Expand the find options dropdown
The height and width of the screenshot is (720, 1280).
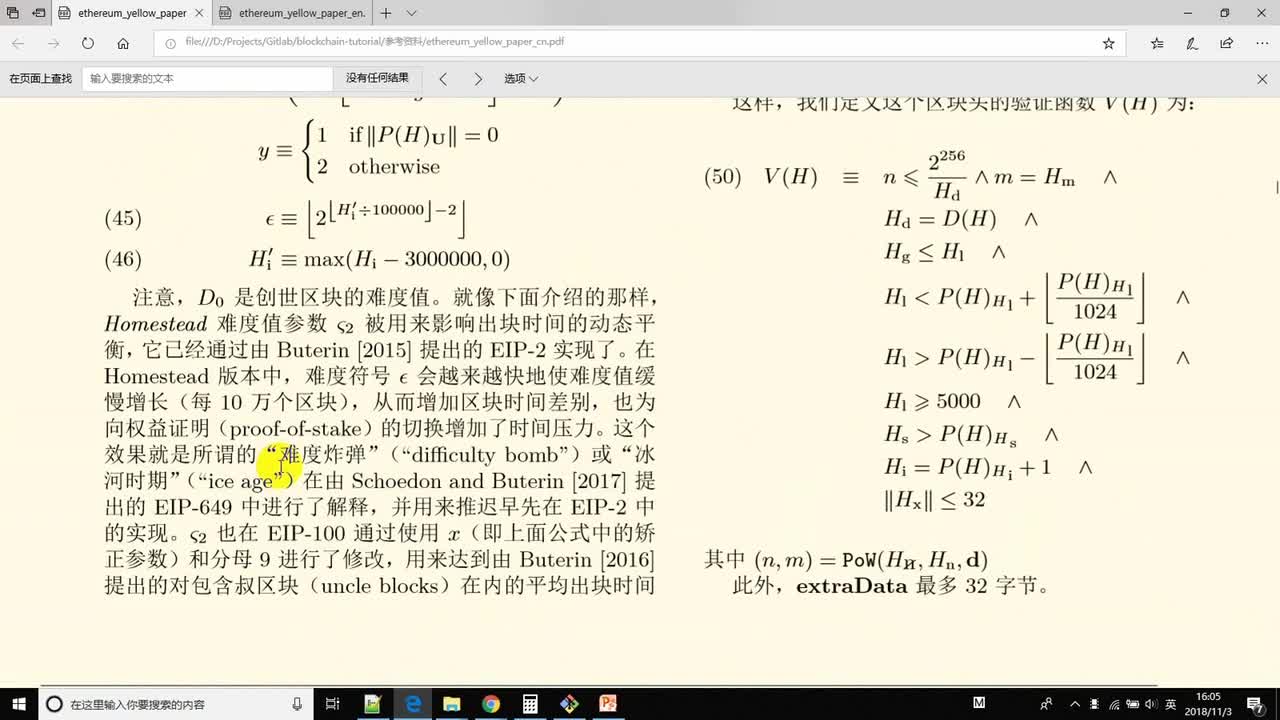tap(521, 78)
